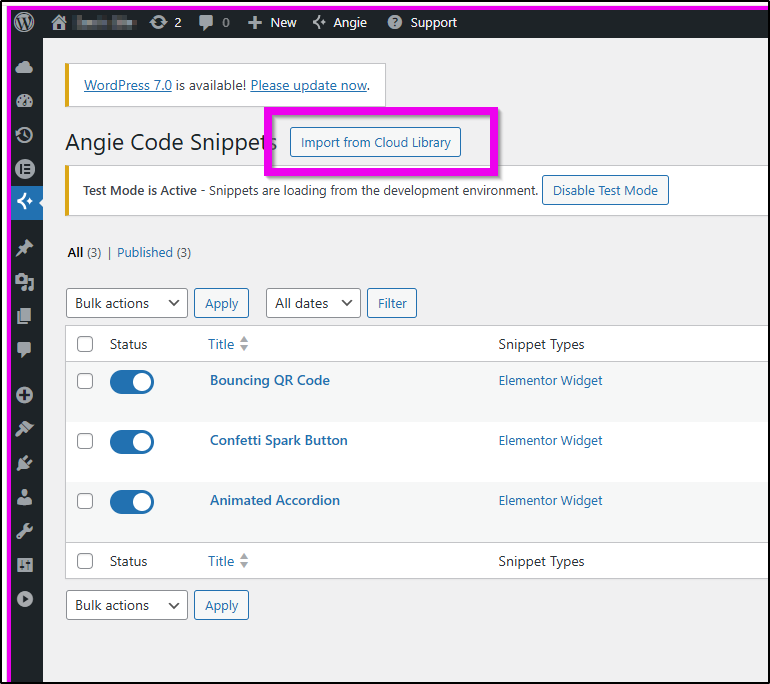This screenshot has width=770, height=684.
Task: Click the footer Title column link
Action: (x=220, y=561)
